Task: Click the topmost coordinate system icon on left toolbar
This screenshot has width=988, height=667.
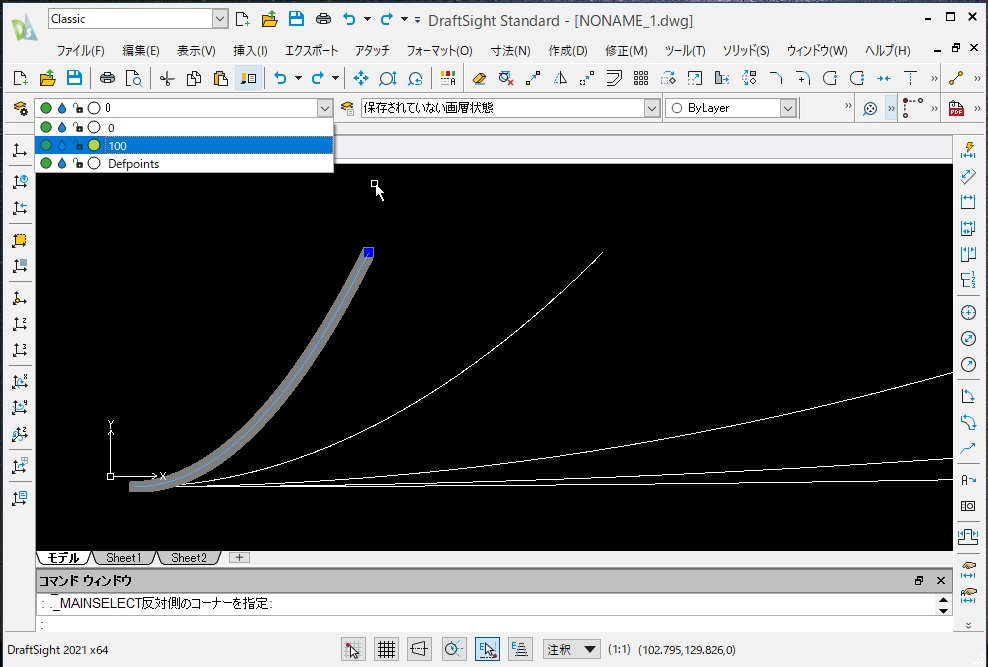Action: coord(20,150)
